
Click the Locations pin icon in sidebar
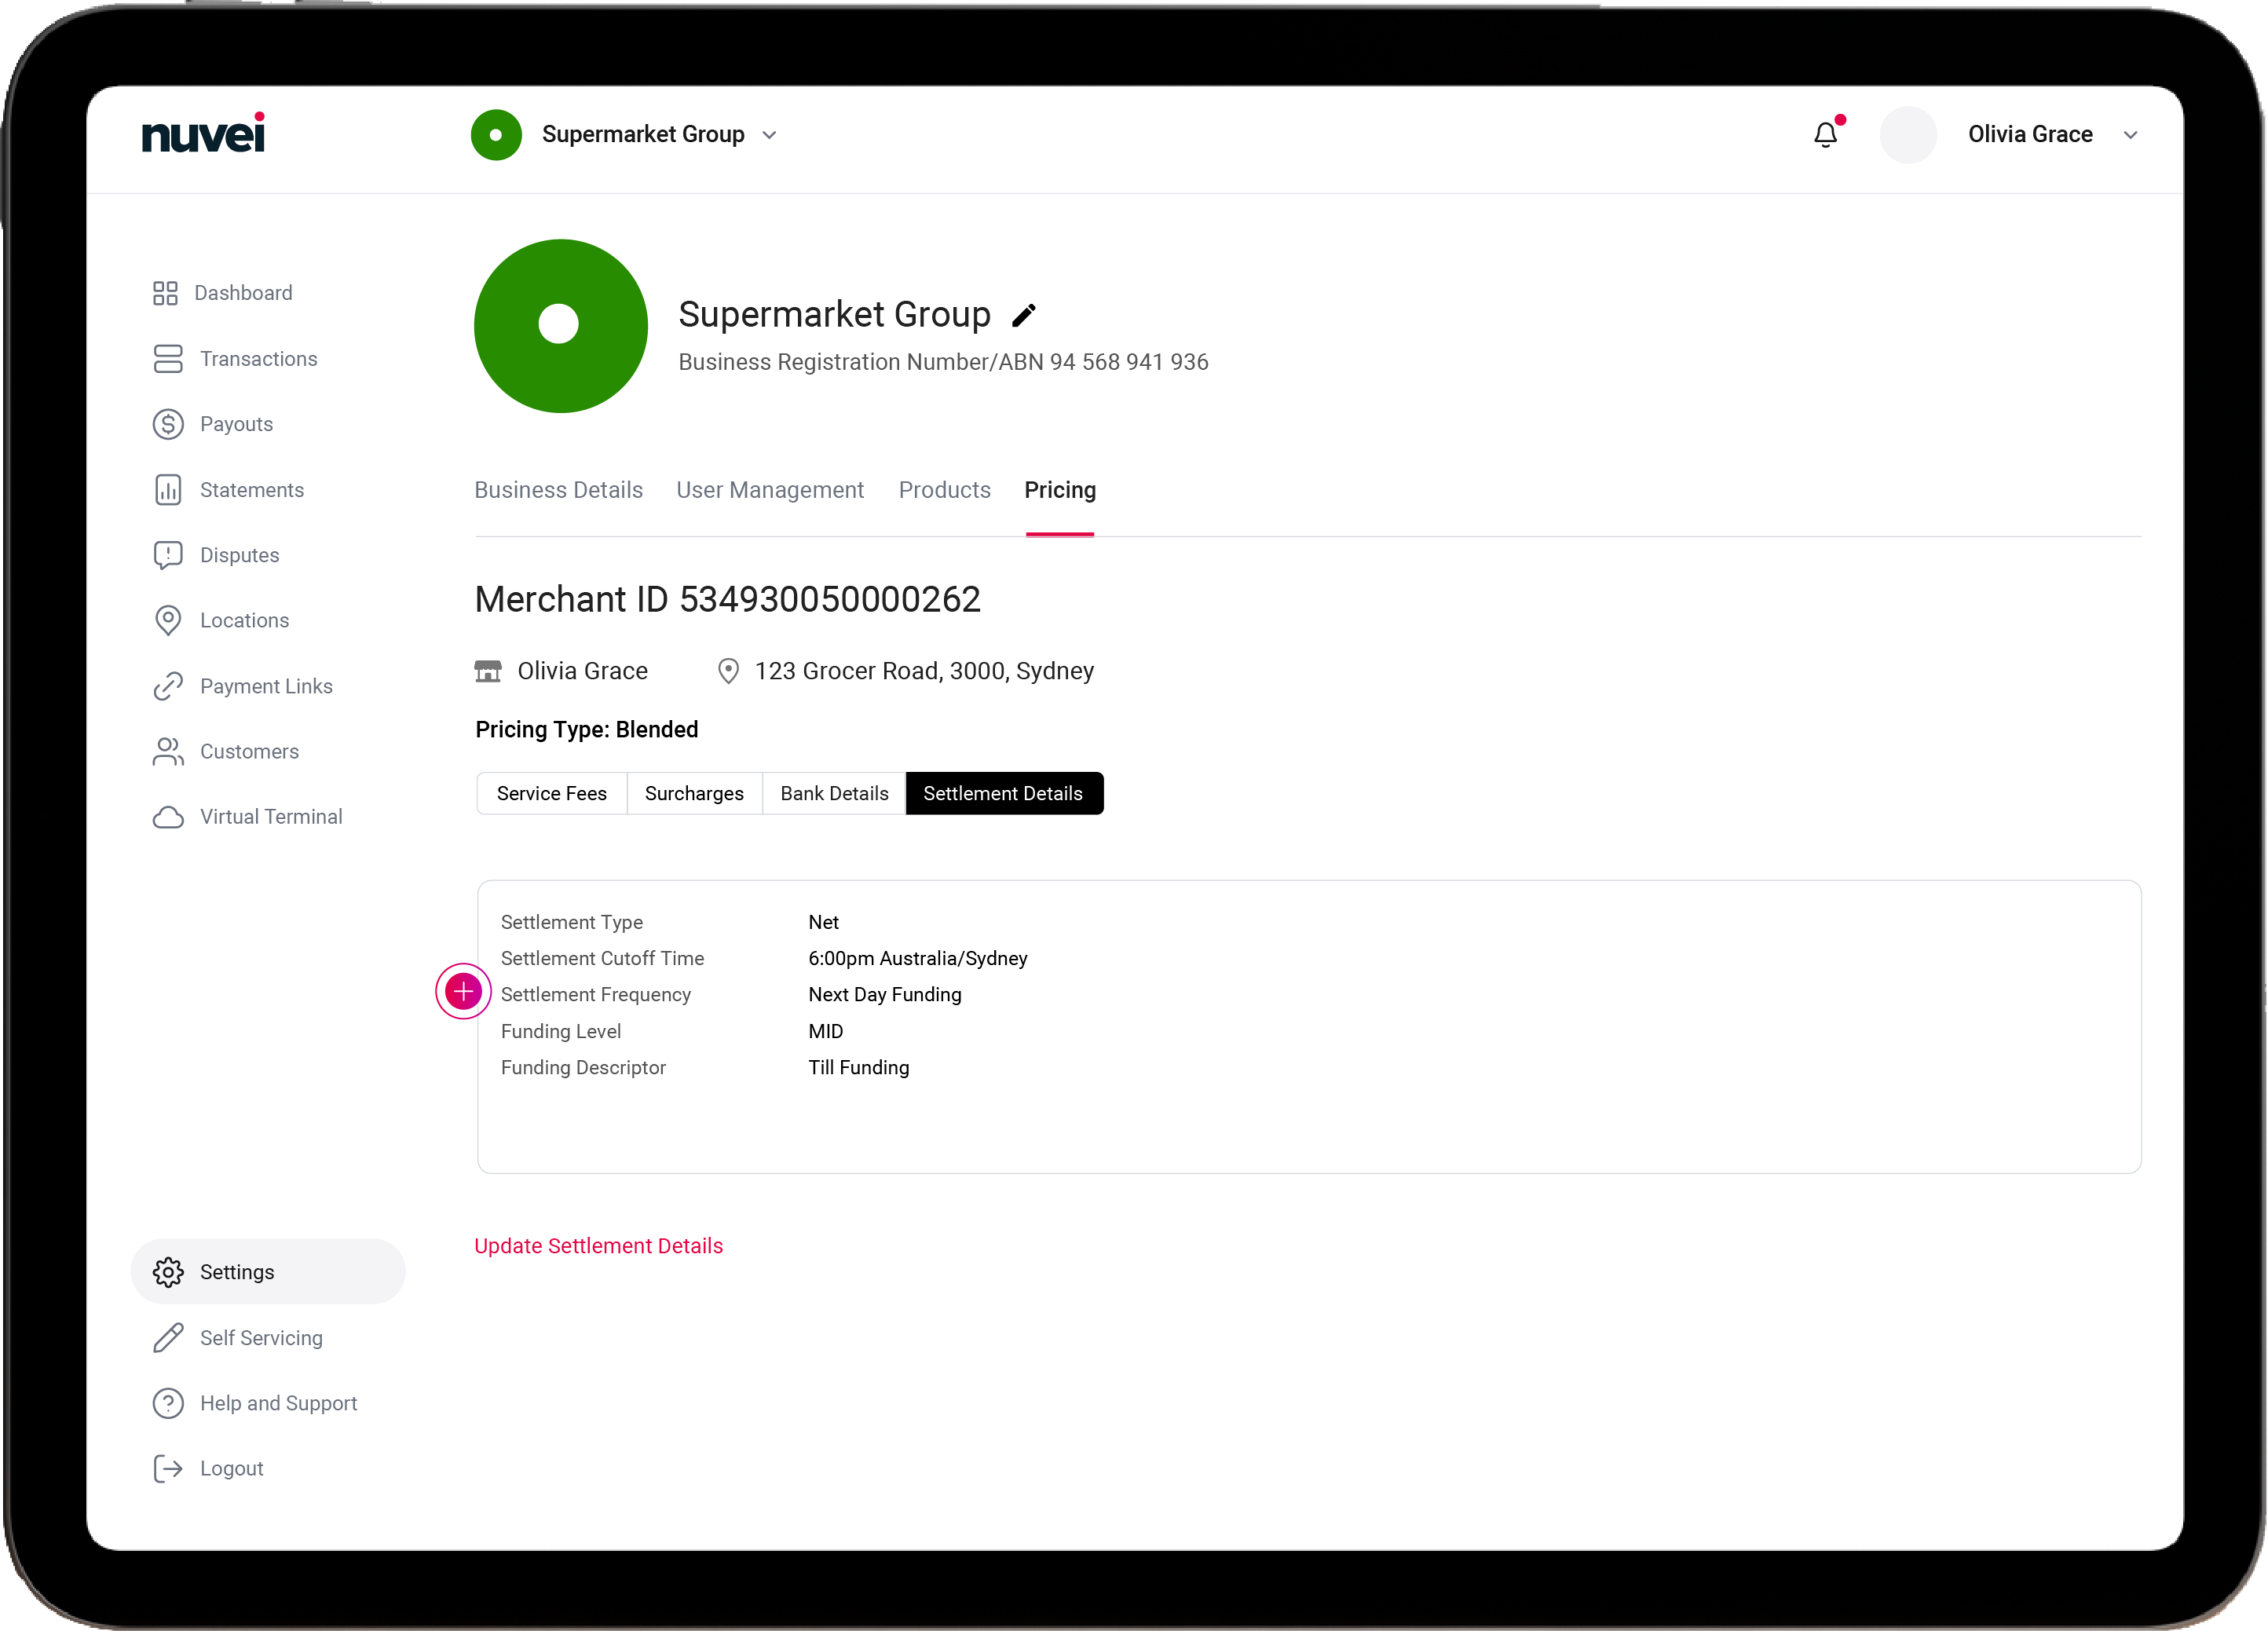point(168,620)
